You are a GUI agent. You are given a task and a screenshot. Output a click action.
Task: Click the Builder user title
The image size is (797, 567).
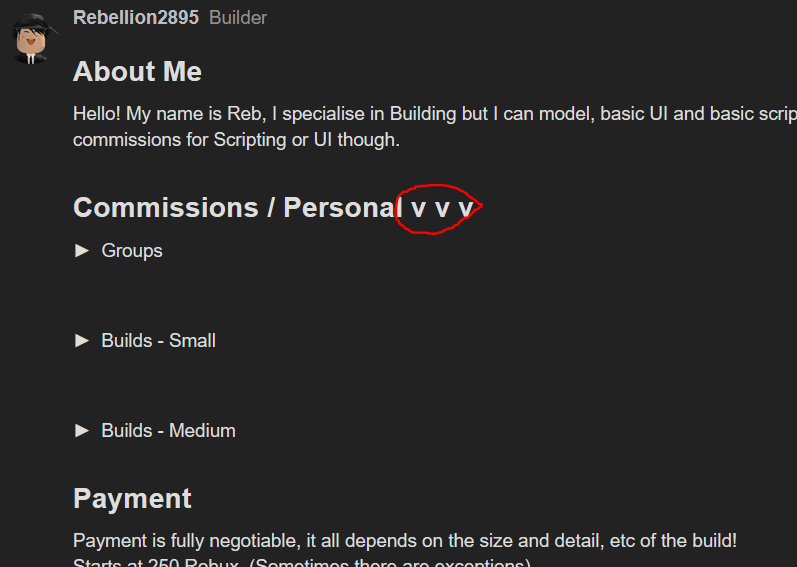click(238, 18)
